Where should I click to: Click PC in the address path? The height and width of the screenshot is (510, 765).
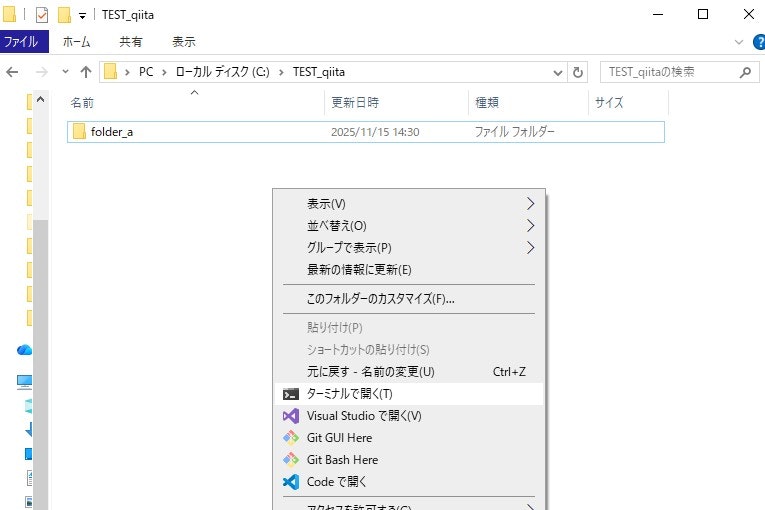[x=146, y=72]
